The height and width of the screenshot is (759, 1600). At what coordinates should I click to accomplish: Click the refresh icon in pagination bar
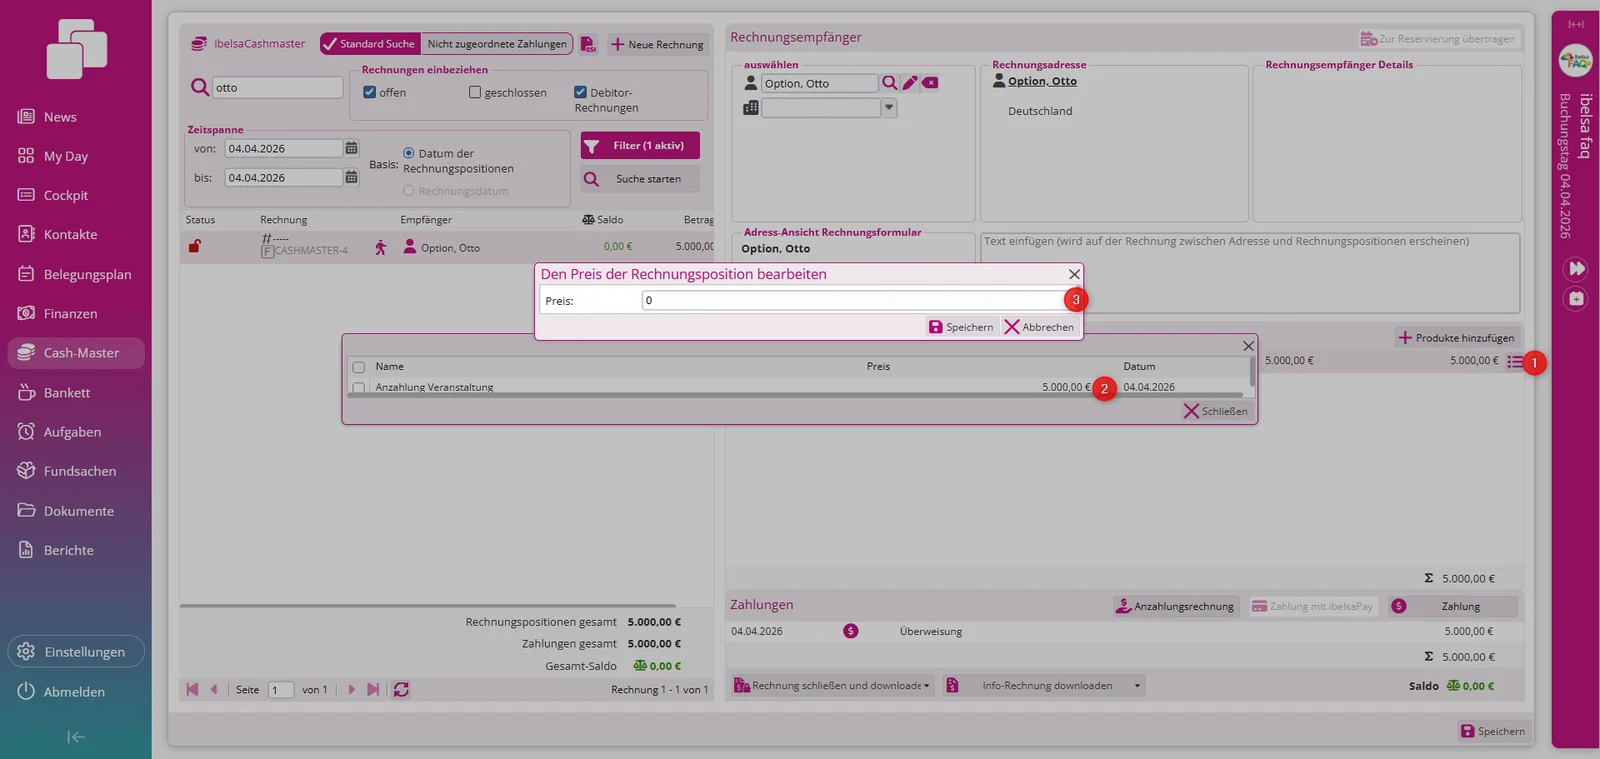click(401, 690)
